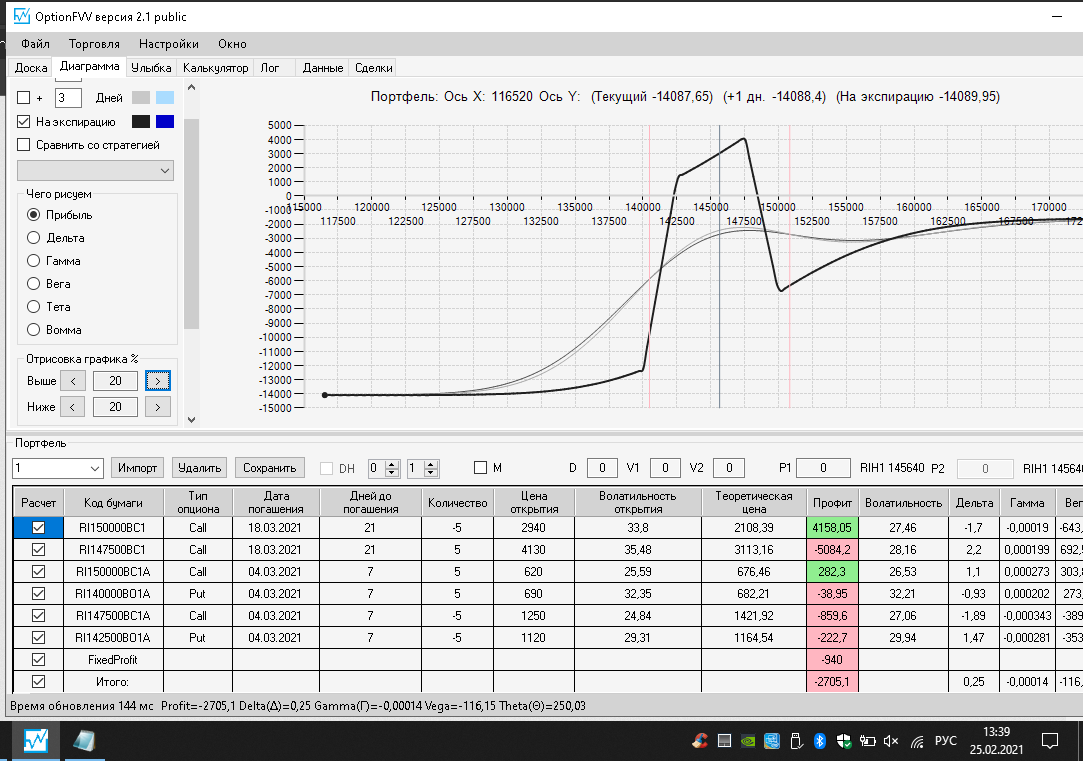Screen dimensions: 1083x761
Task: Click the Сохранить button
Action: (x=269, y=468)
